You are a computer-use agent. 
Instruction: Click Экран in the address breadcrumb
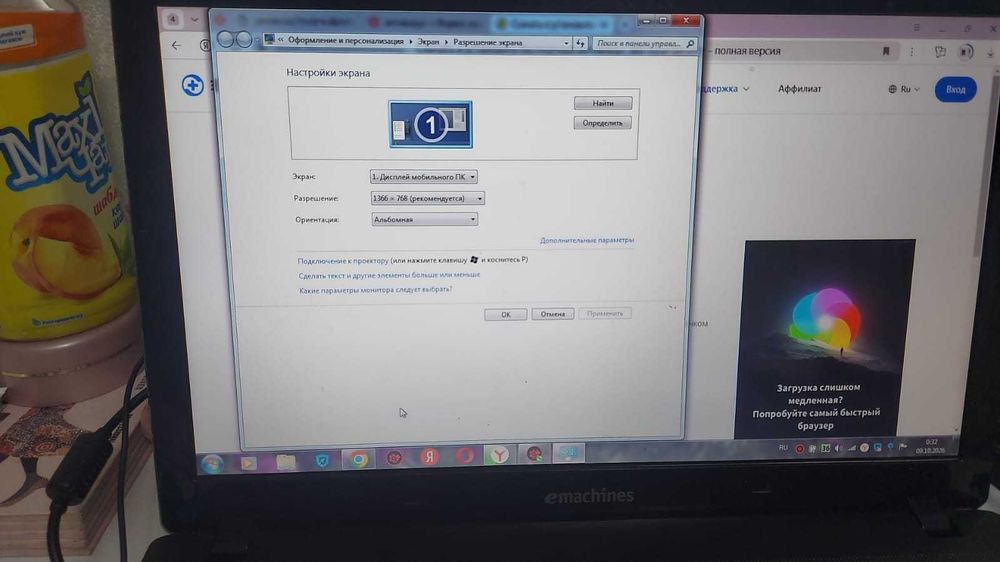tap(429, 41)
